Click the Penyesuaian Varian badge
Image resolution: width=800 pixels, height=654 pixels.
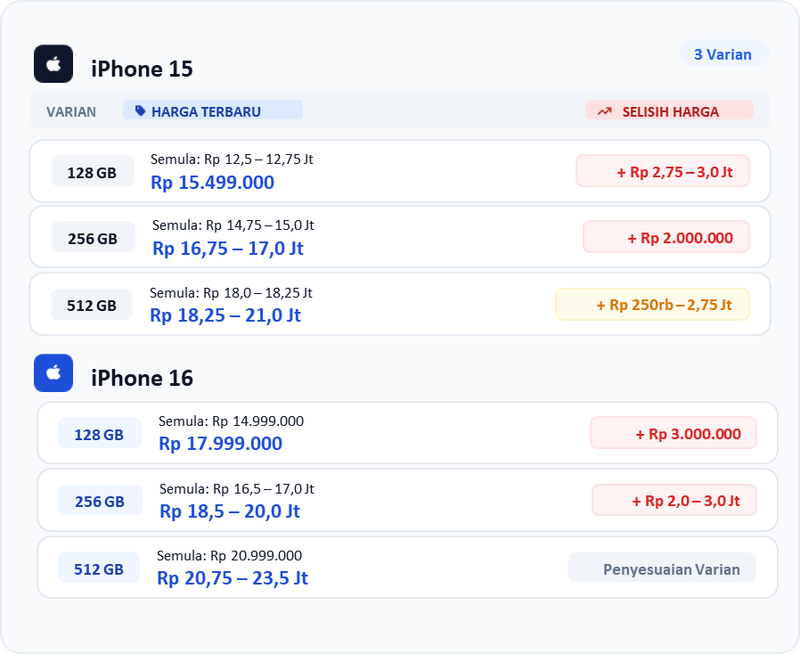(662, 568)
